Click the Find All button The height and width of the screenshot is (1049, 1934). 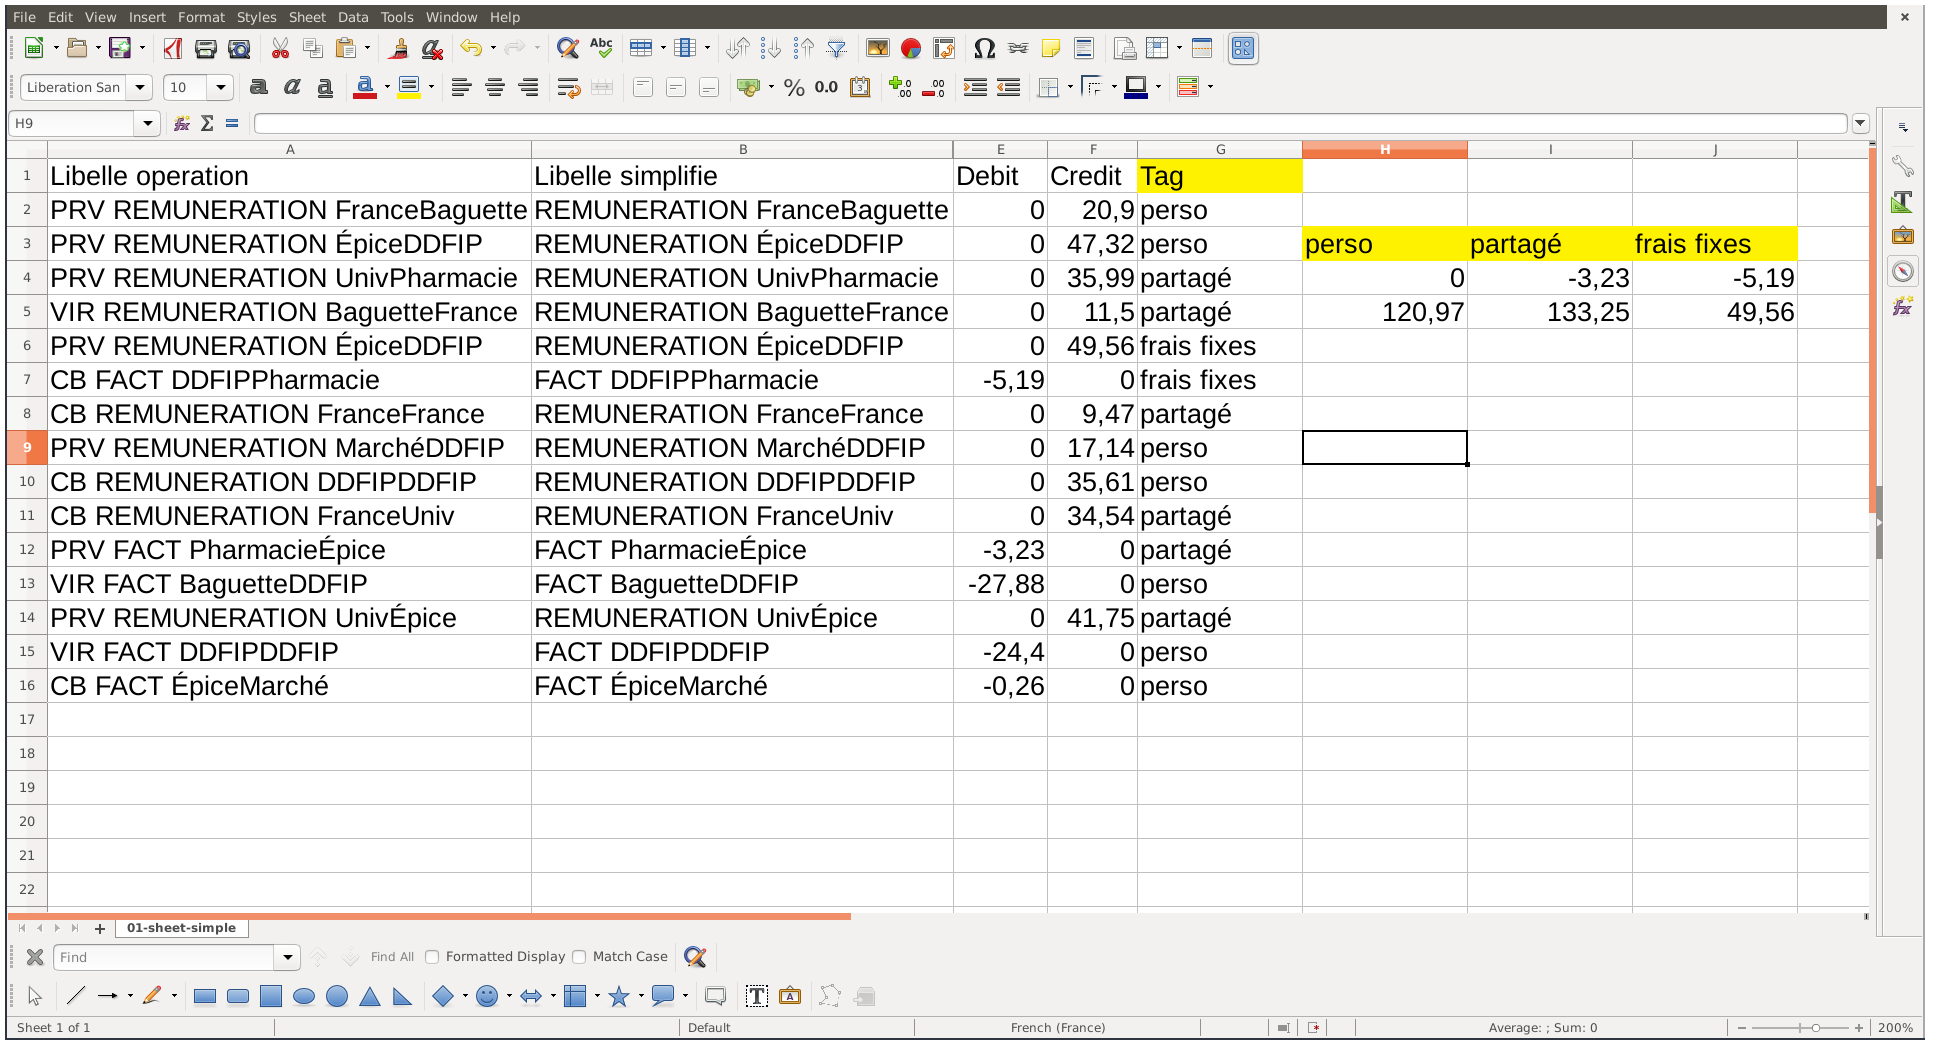pos(392,957)
